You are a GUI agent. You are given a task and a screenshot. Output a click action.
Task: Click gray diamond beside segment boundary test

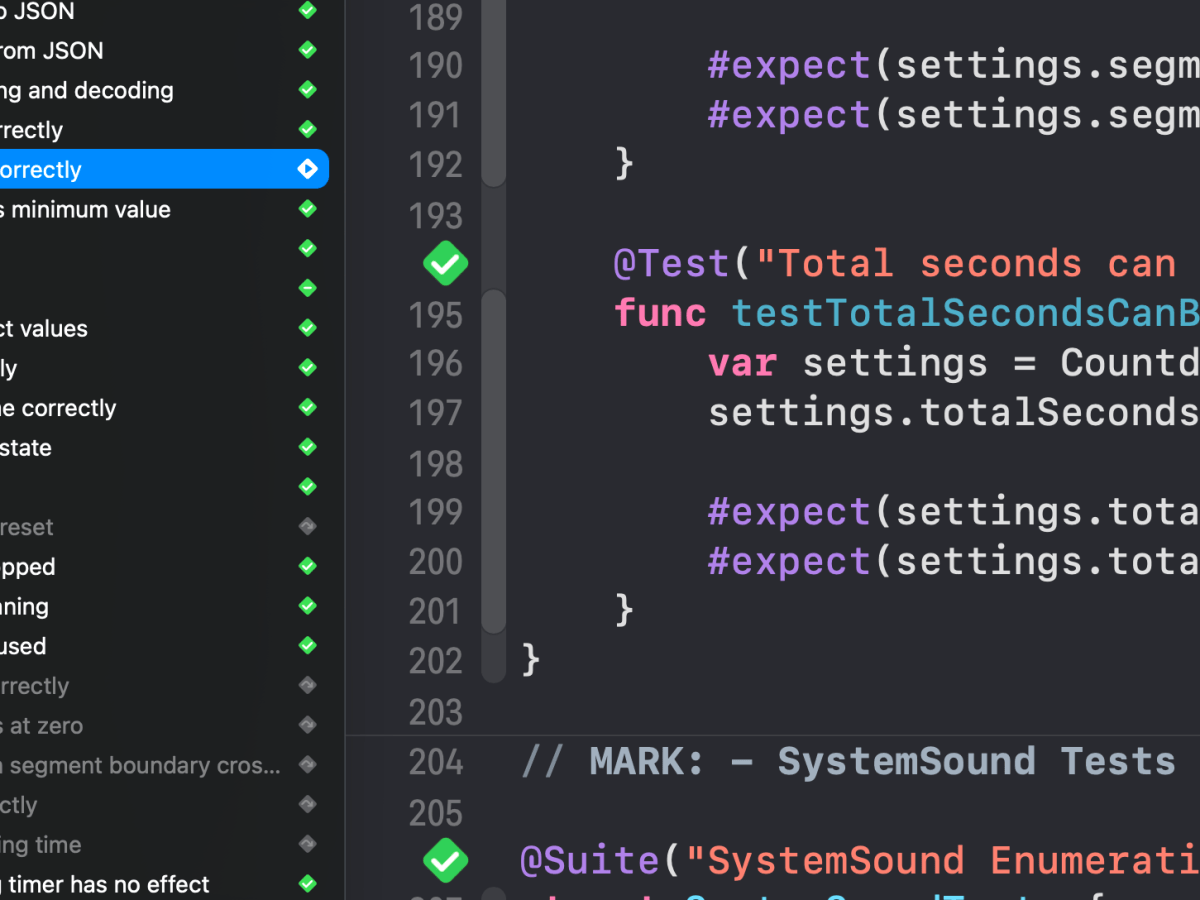pos(307,765)
